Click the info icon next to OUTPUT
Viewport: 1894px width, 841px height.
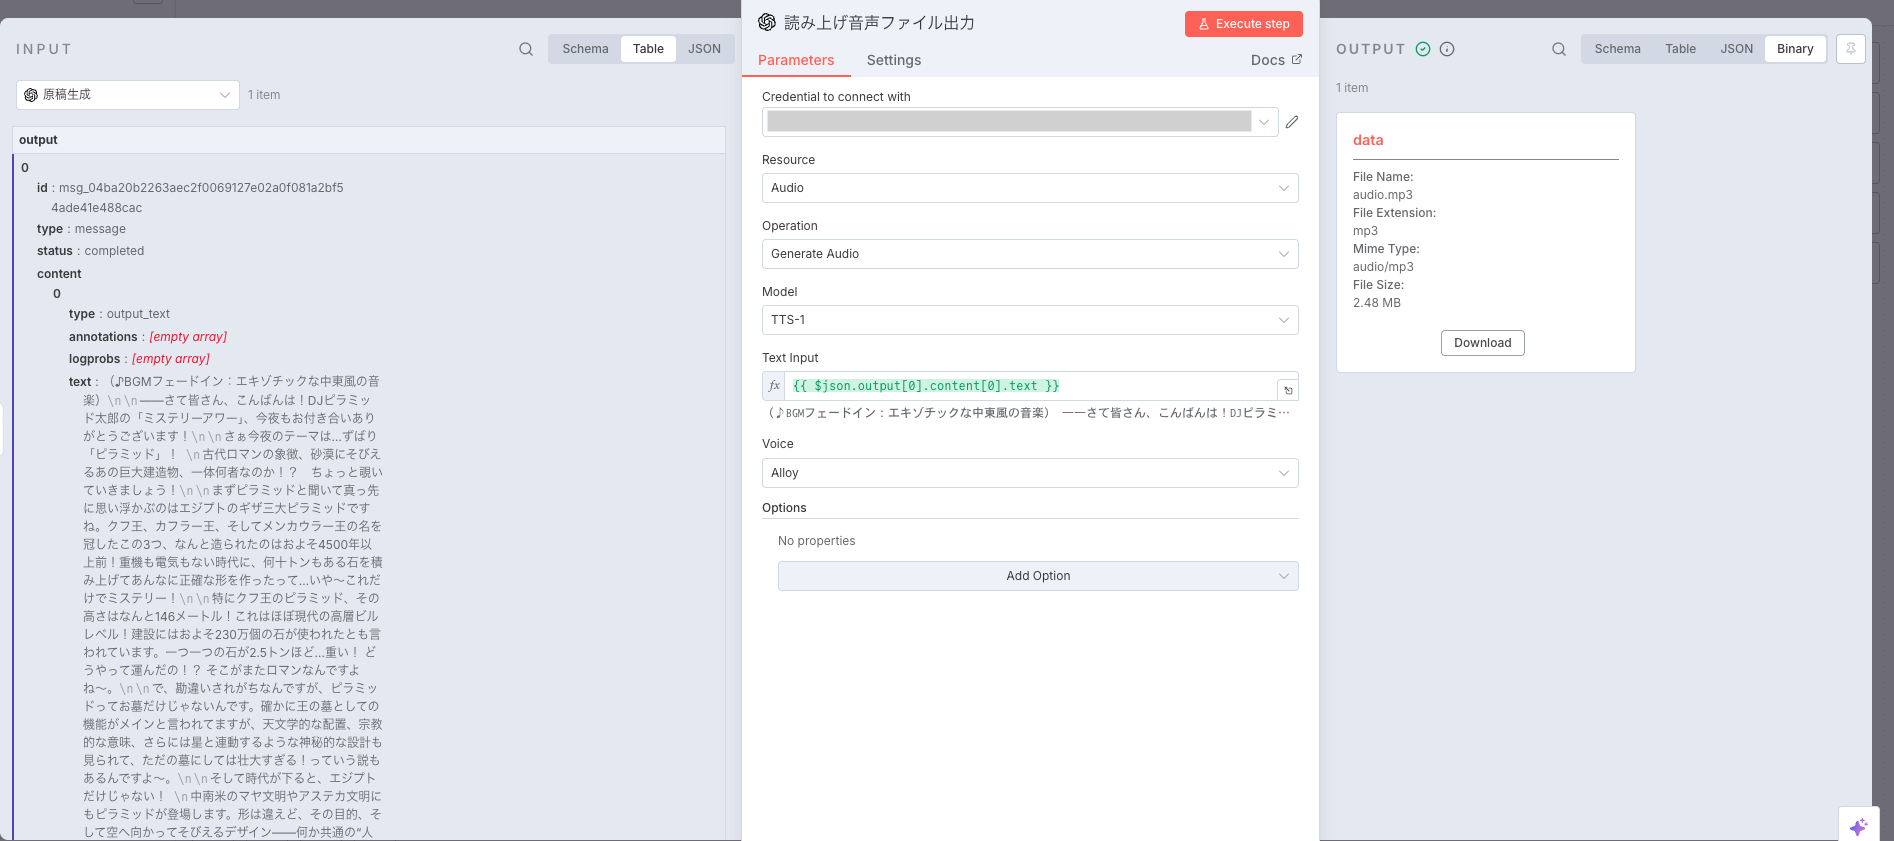pyautogui.click(x=1447, y=49)
